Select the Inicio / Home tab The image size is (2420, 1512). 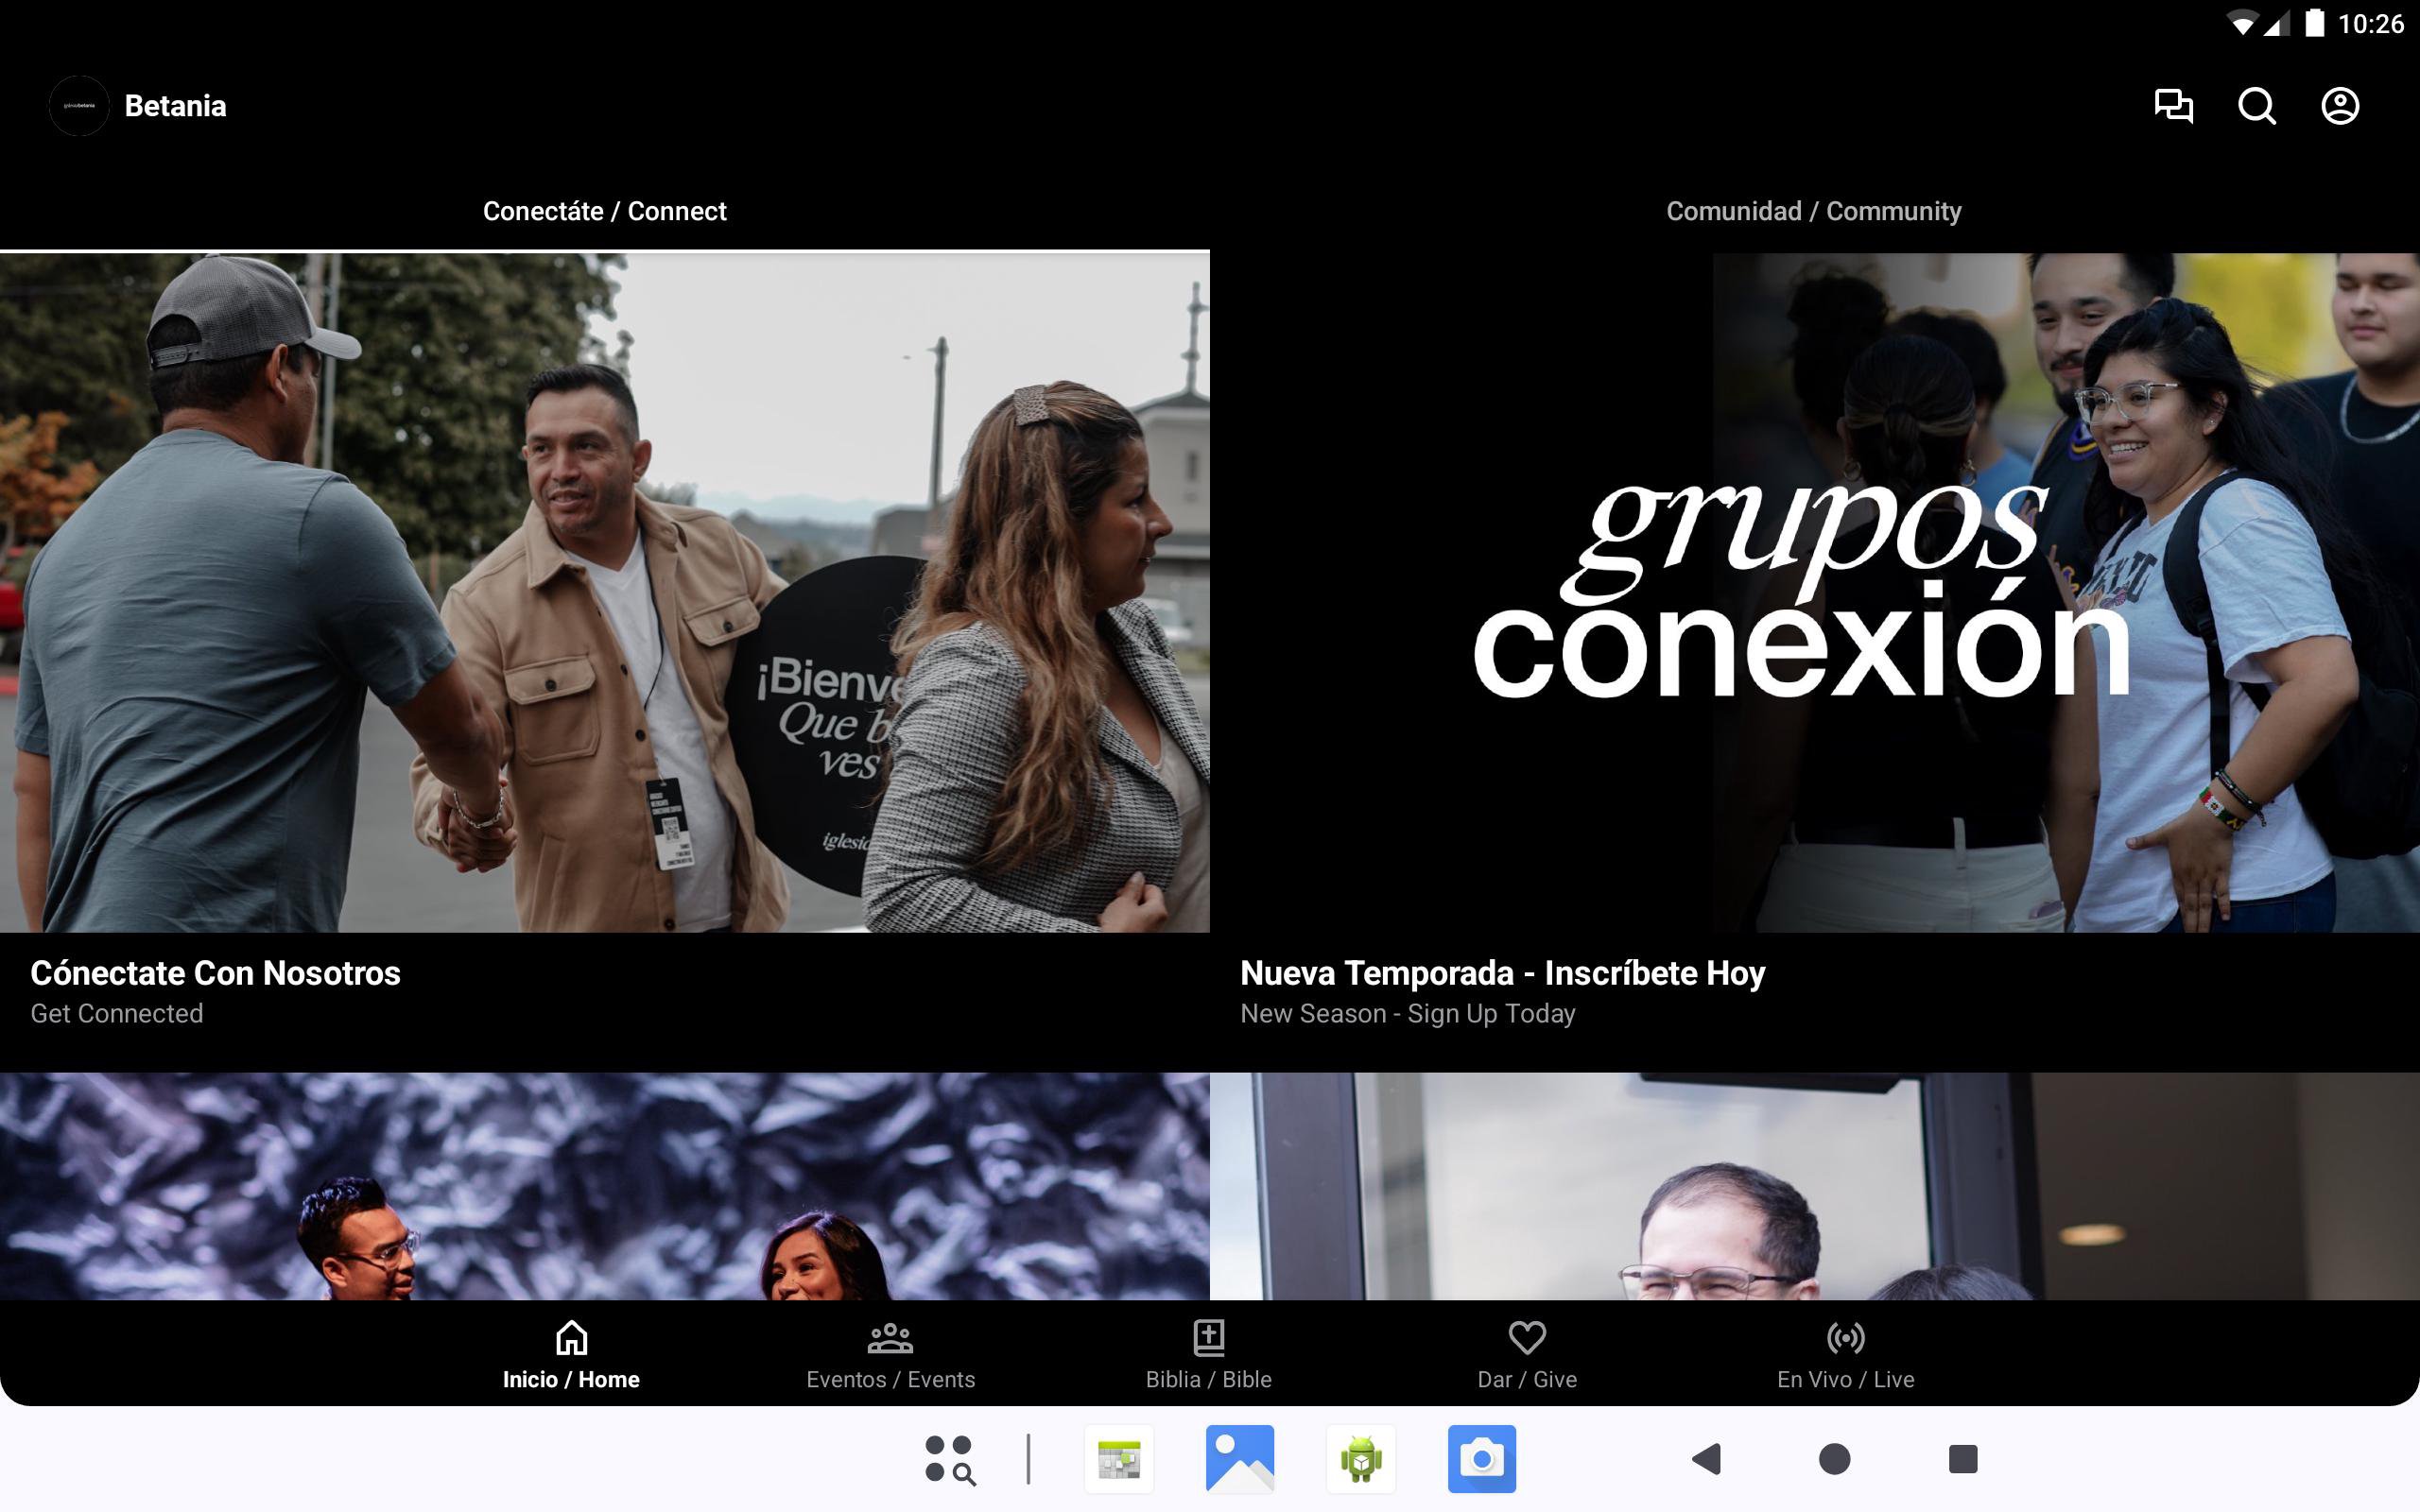pyautogui.click(x=571, y=1355)
